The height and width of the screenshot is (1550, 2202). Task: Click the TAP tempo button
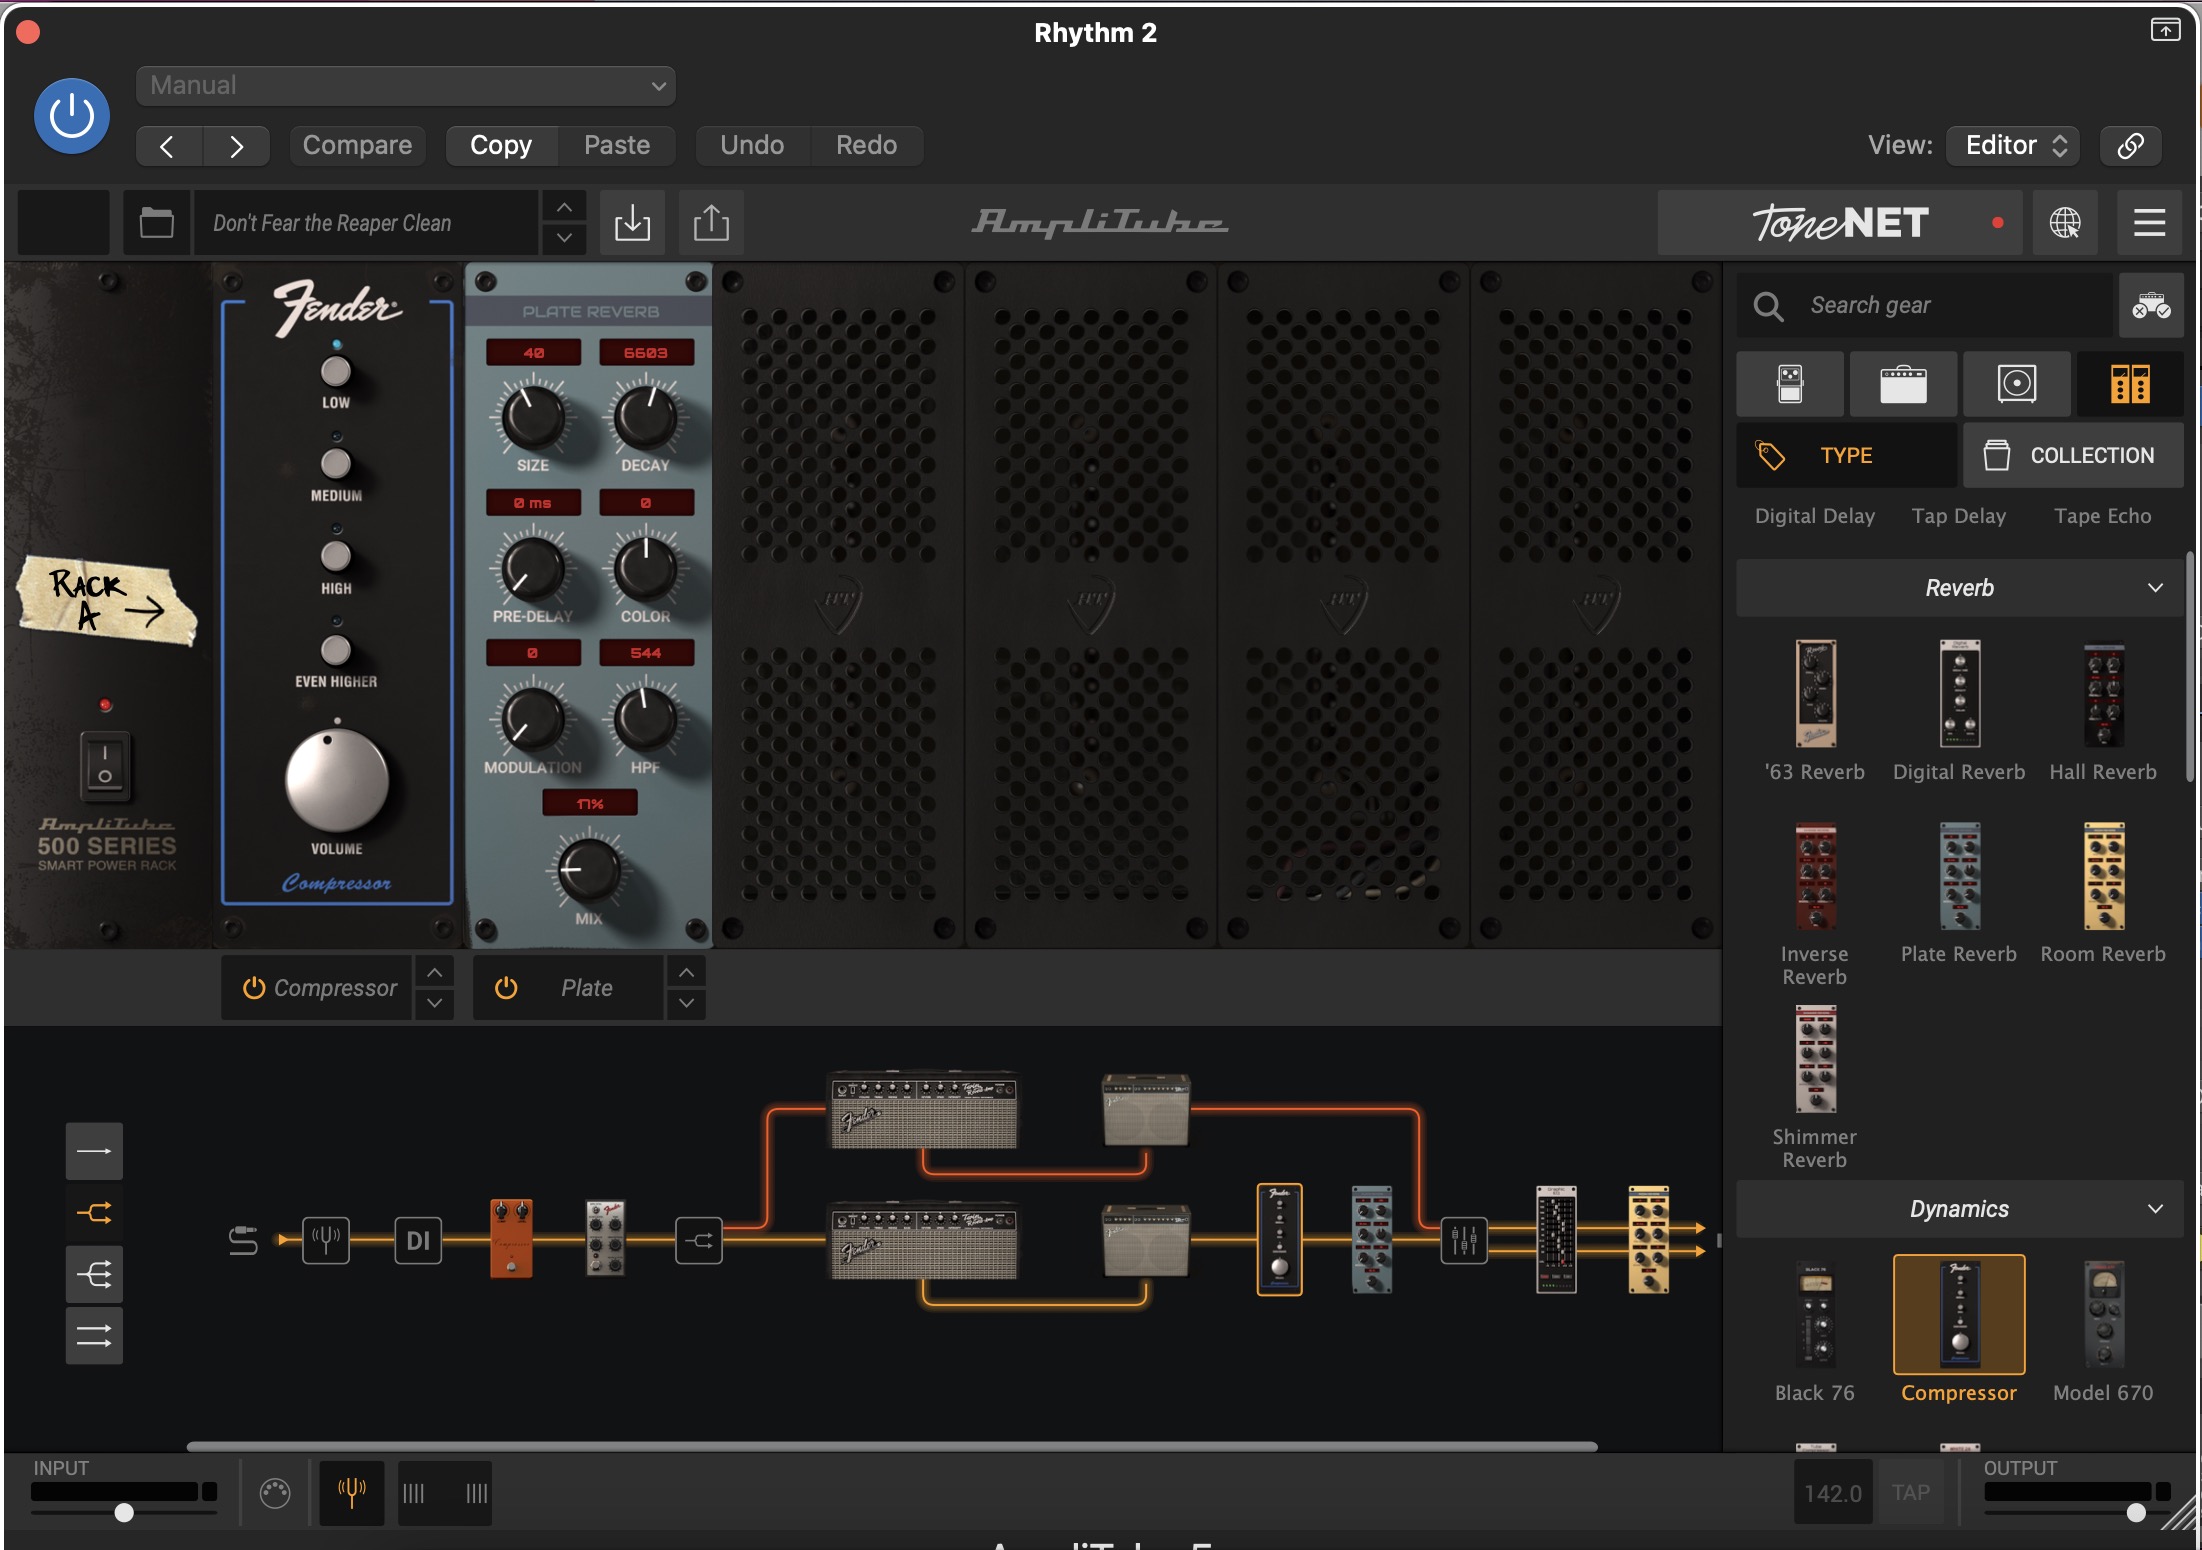click(x=1911, y=1493)
